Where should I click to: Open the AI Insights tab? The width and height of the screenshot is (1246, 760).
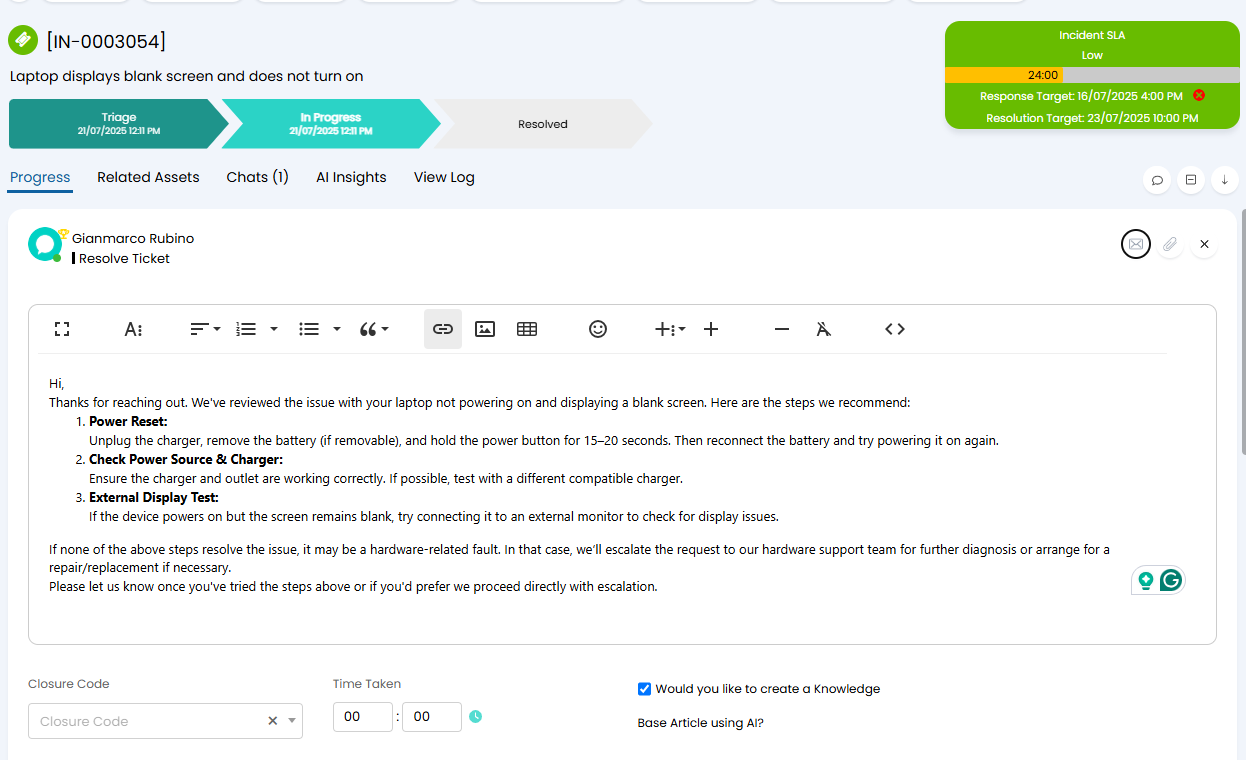point(351,177)
